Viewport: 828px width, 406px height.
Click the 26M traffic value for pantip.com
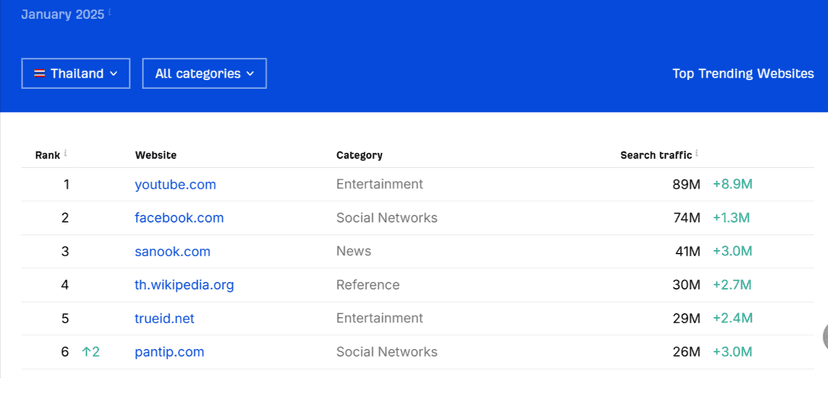pyautogui.click(x=686, y=352)
